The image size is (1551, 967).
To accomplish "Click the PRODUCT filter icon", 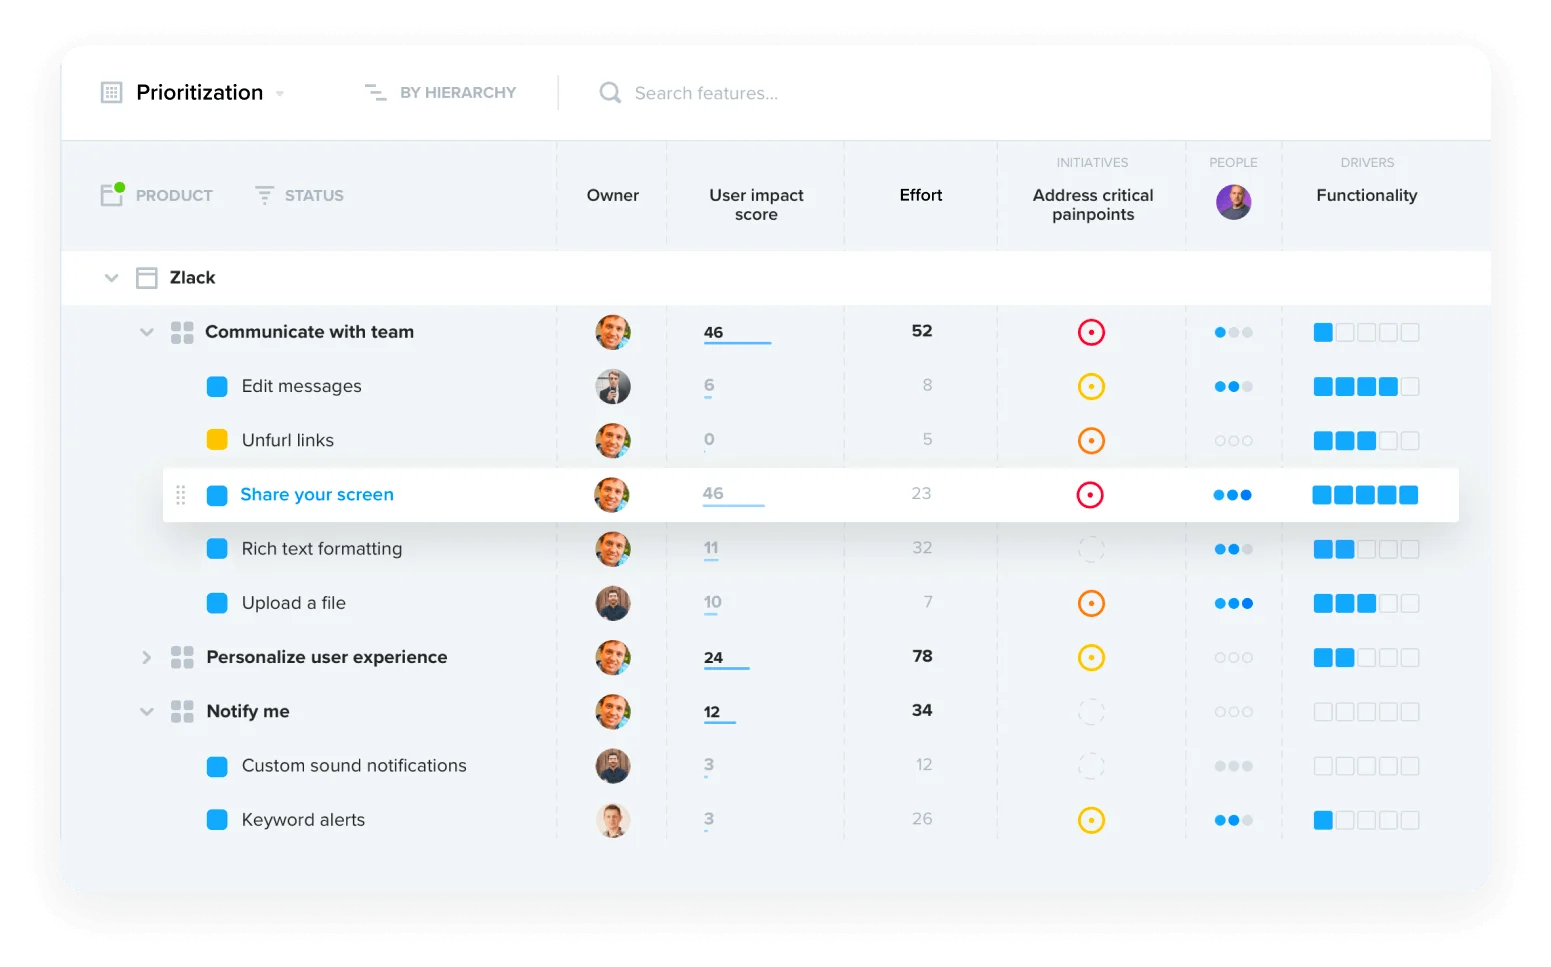I will point(113,194).
